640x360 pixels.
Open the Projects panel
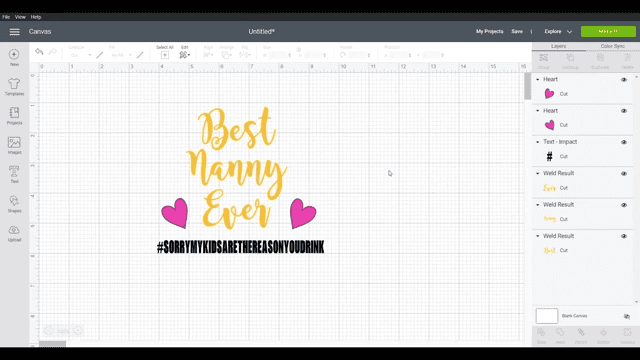(14, 113)
